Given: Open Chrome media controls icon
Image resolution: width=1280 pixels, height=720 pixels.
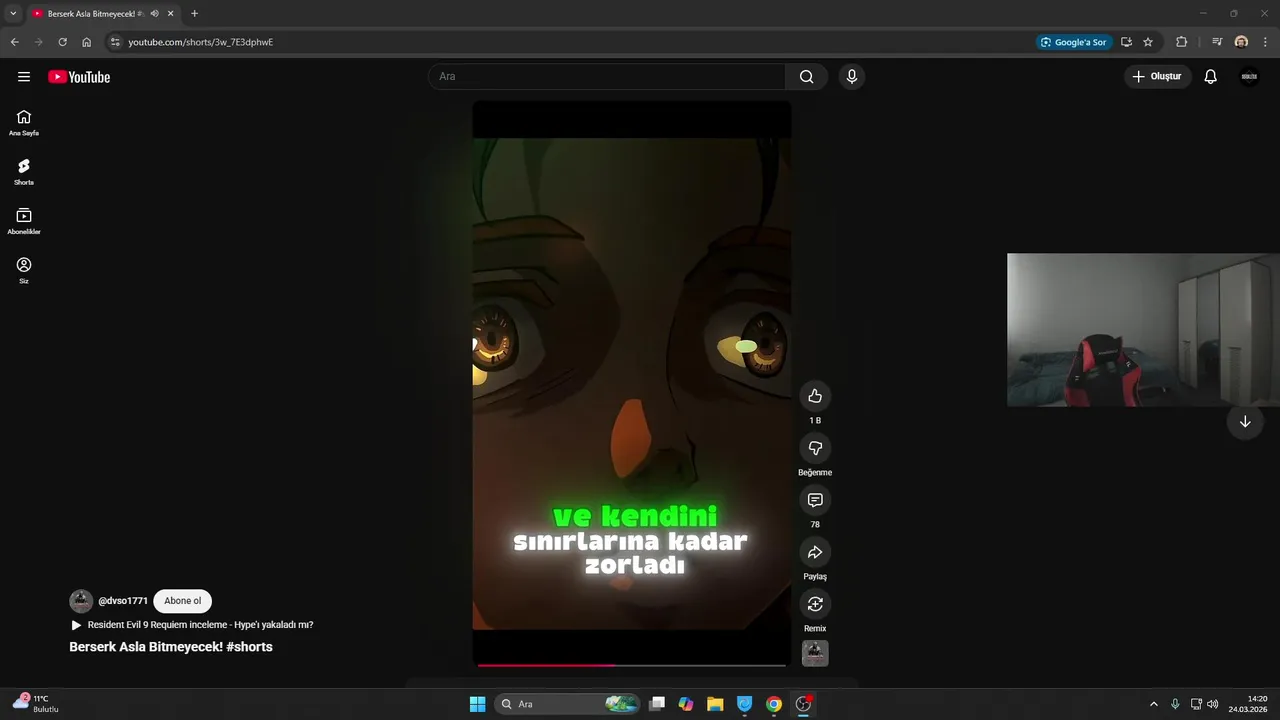Looking at the screenshot, I should 1217,42.
